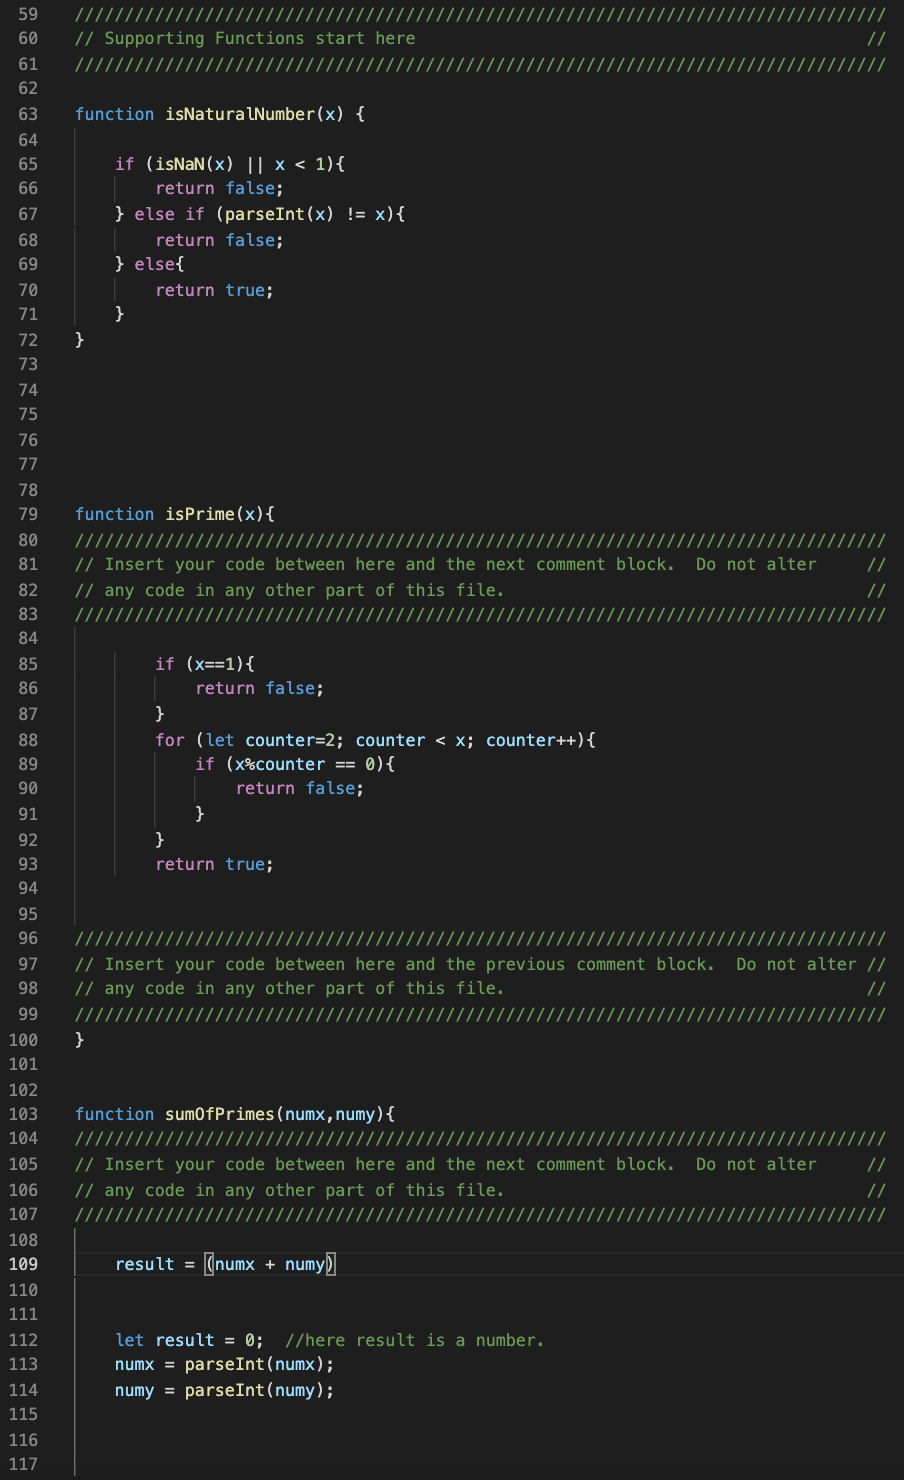The width and height of the screenshot is (904, 1480).
Task: Click the else keyword on line 69
Action: 156,263
